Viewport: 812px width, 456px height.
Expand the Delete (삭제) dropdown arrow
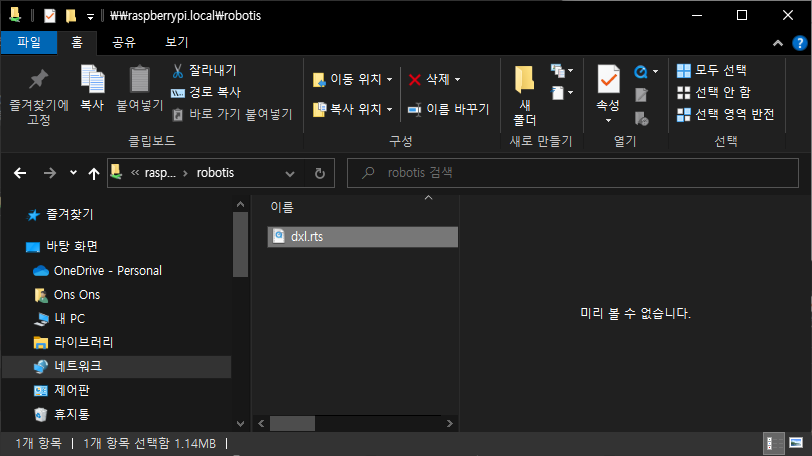click(458, 79)
